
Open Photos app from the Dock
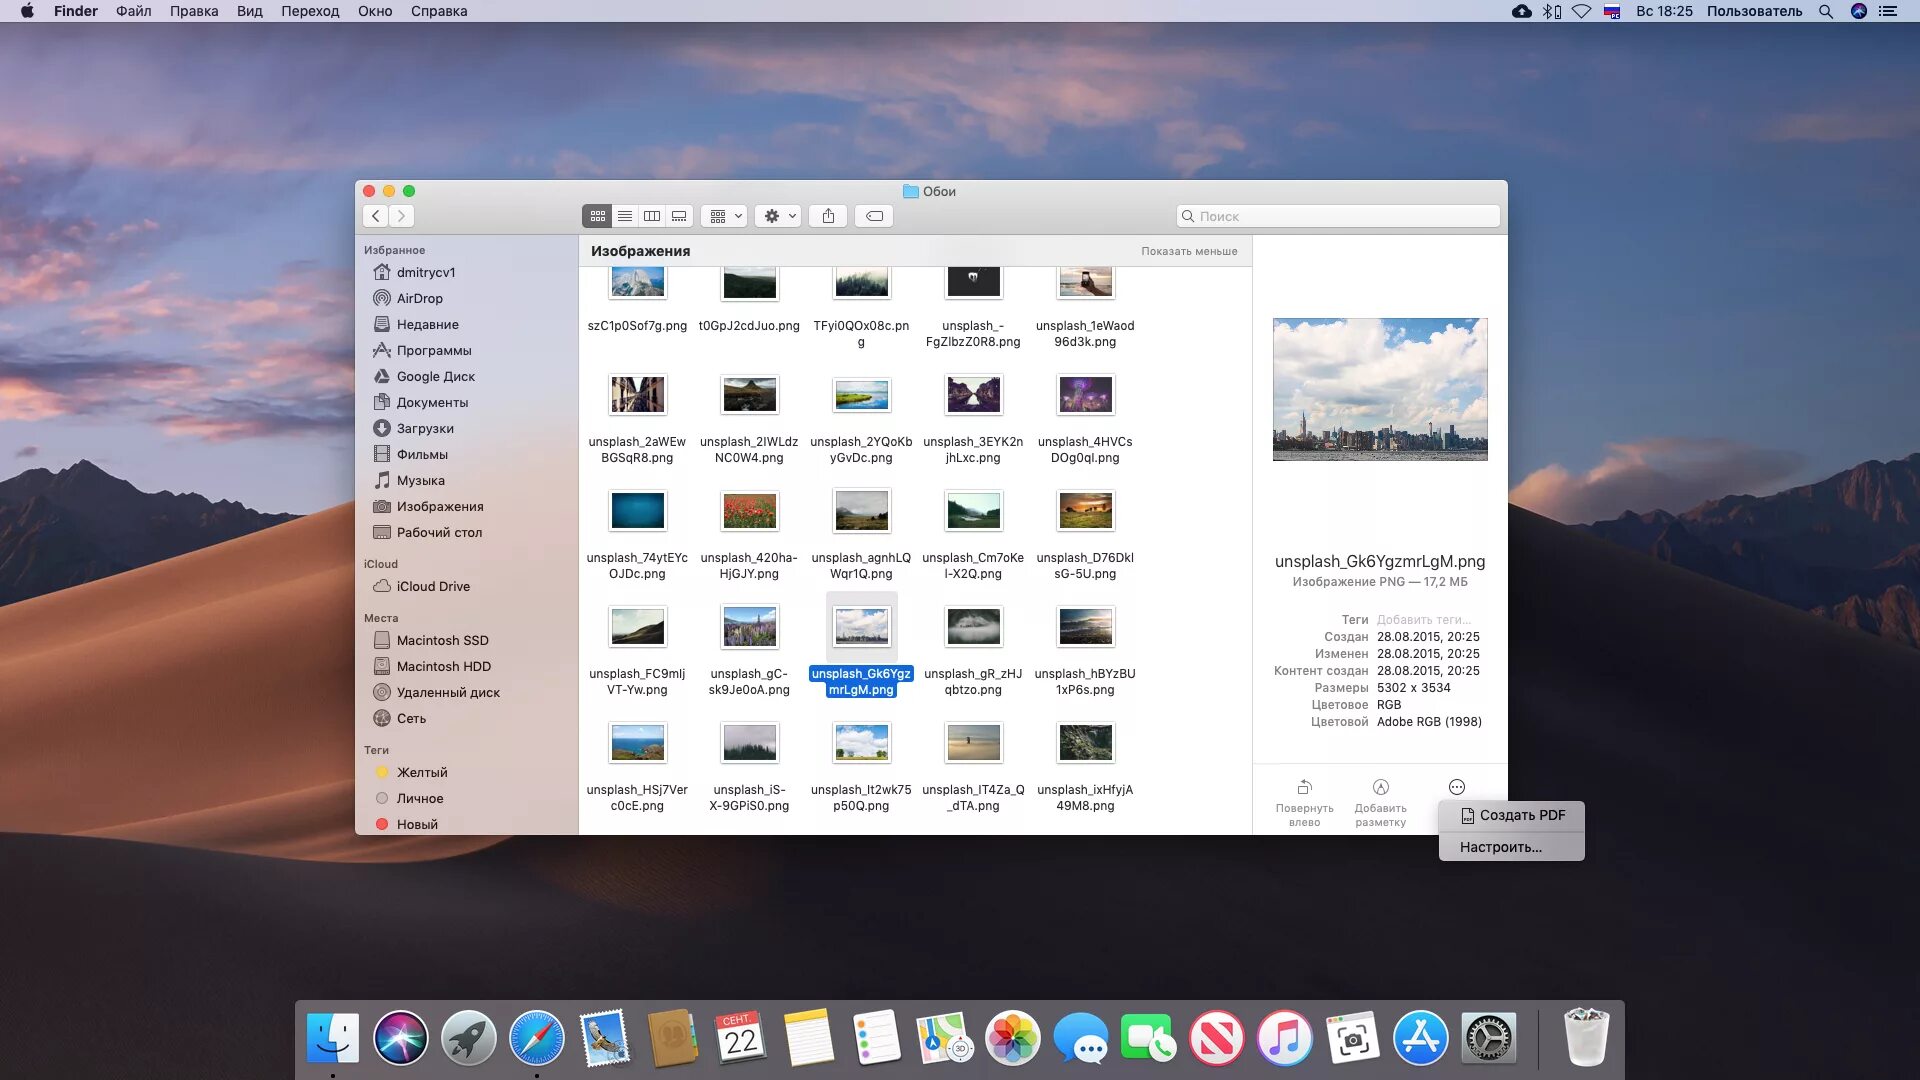coord(1012,1038)
